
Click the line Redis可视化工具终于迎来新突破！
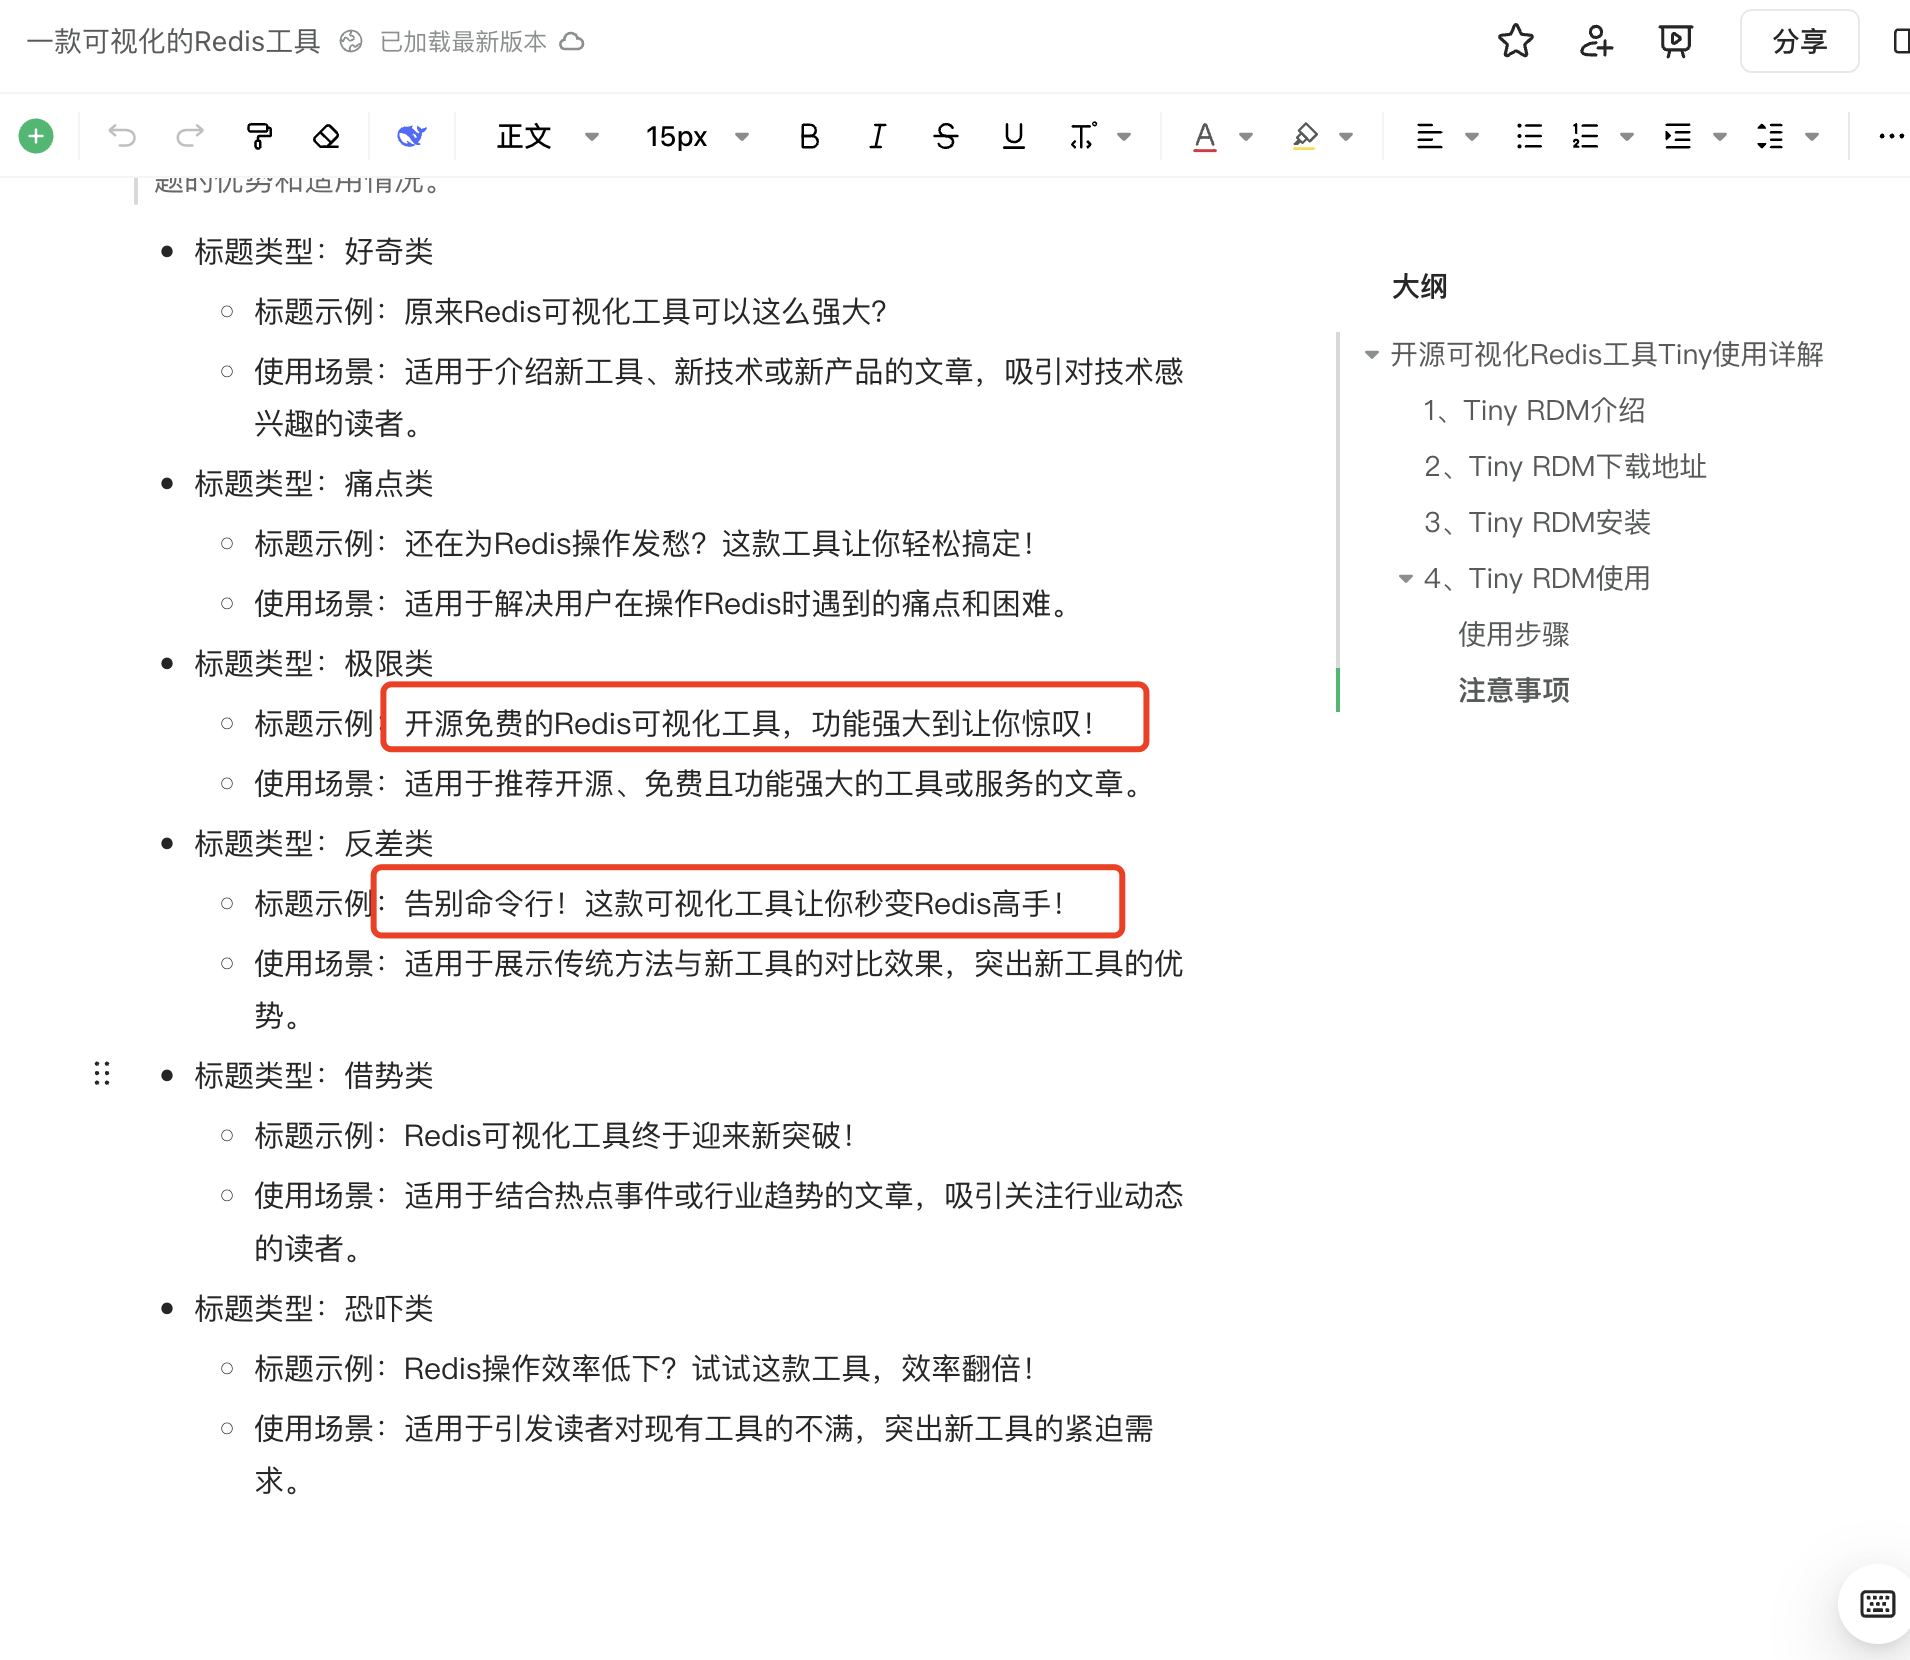coord(630,1136)
